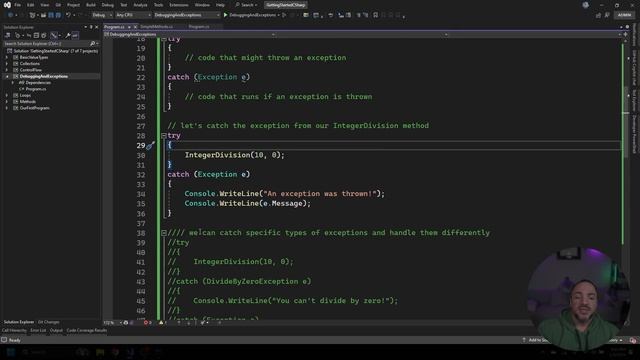Click the Live Share icon near ADMIN
640x360 pixels.
(598, 15)
